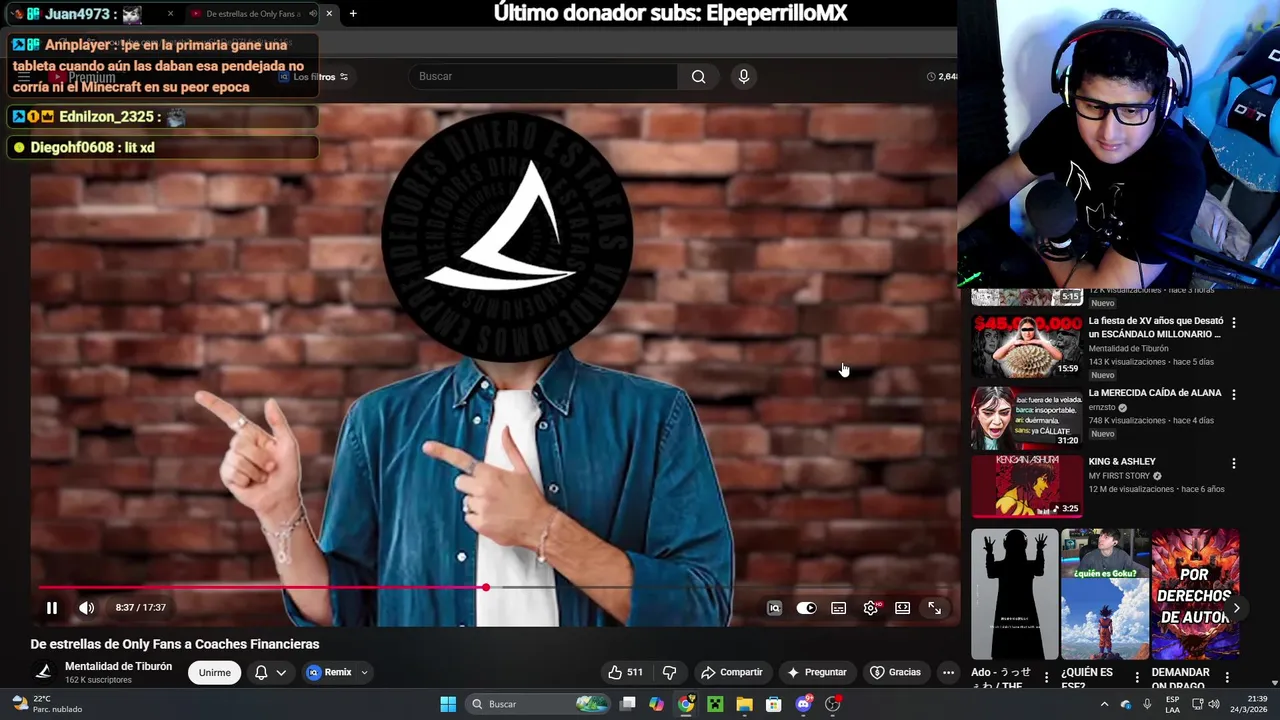
Task: Open player settings with the gear icon
Action: click(871, 608)
